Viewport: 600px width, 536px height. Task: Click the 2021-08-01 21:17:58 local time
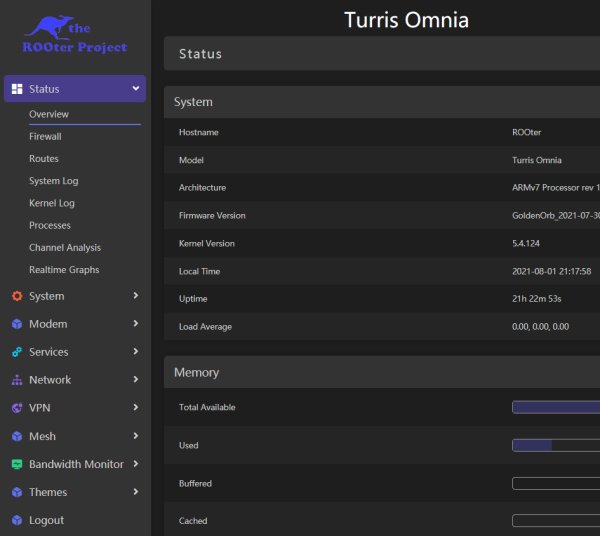(x=552, y=271)
